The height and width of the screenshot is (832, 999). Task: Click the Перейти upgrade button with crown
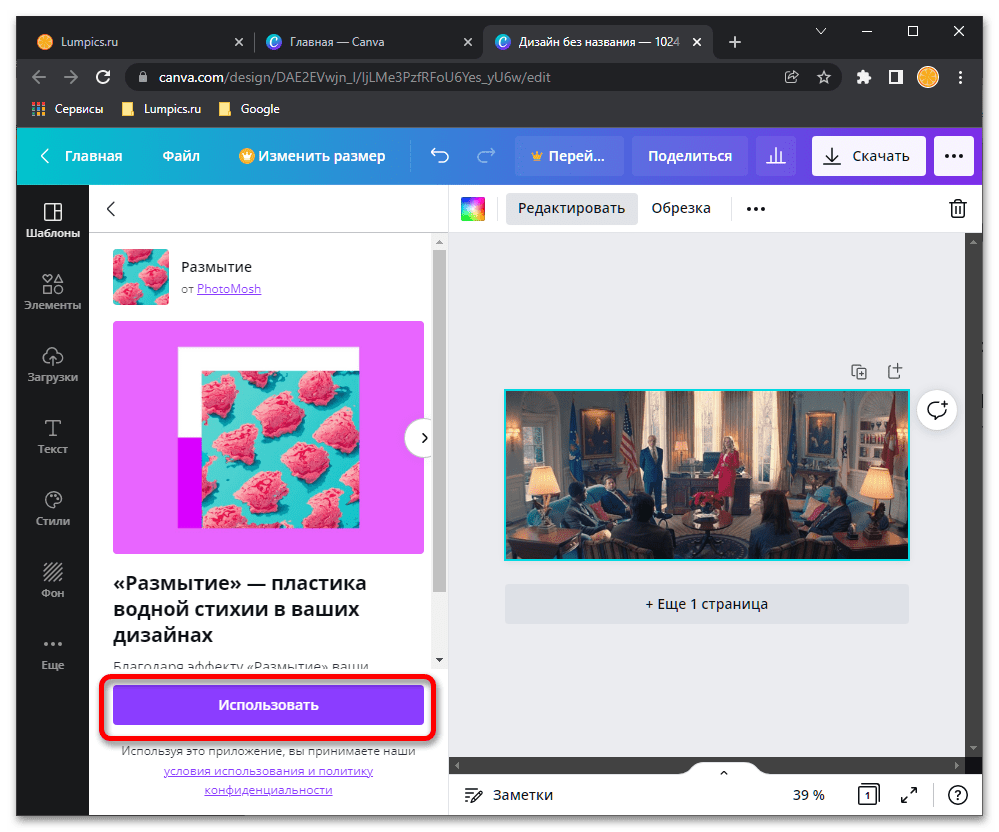(x=569, y=156)
